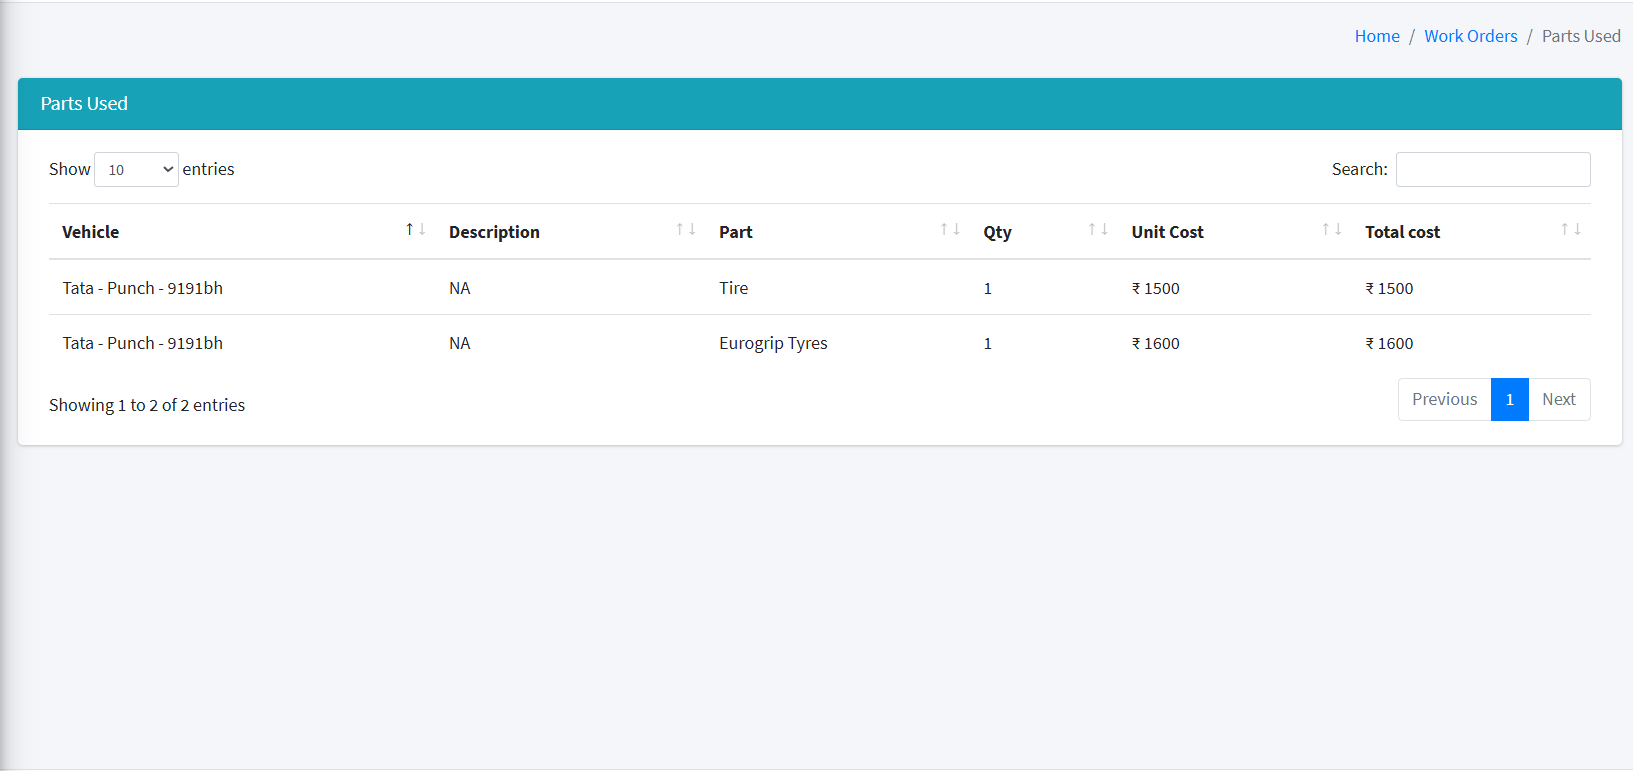Select page 1 in pagination
The height and width of the screenshot is (771, 1633).
1509,400
